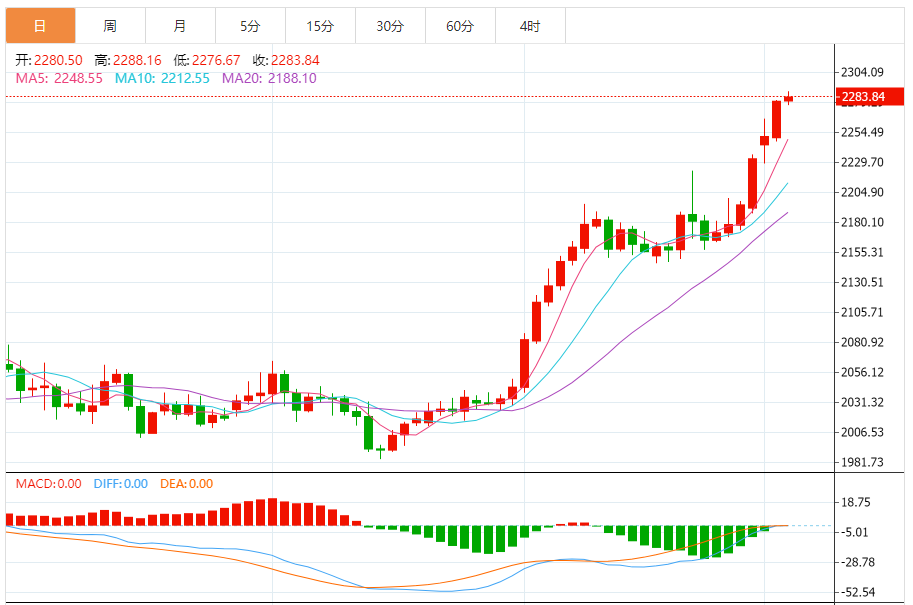The height and width of the screenshot is (605, 913).
Task: Click the 2229.70 price axis label
Action: pyautogui.click(x=862, y=162)
